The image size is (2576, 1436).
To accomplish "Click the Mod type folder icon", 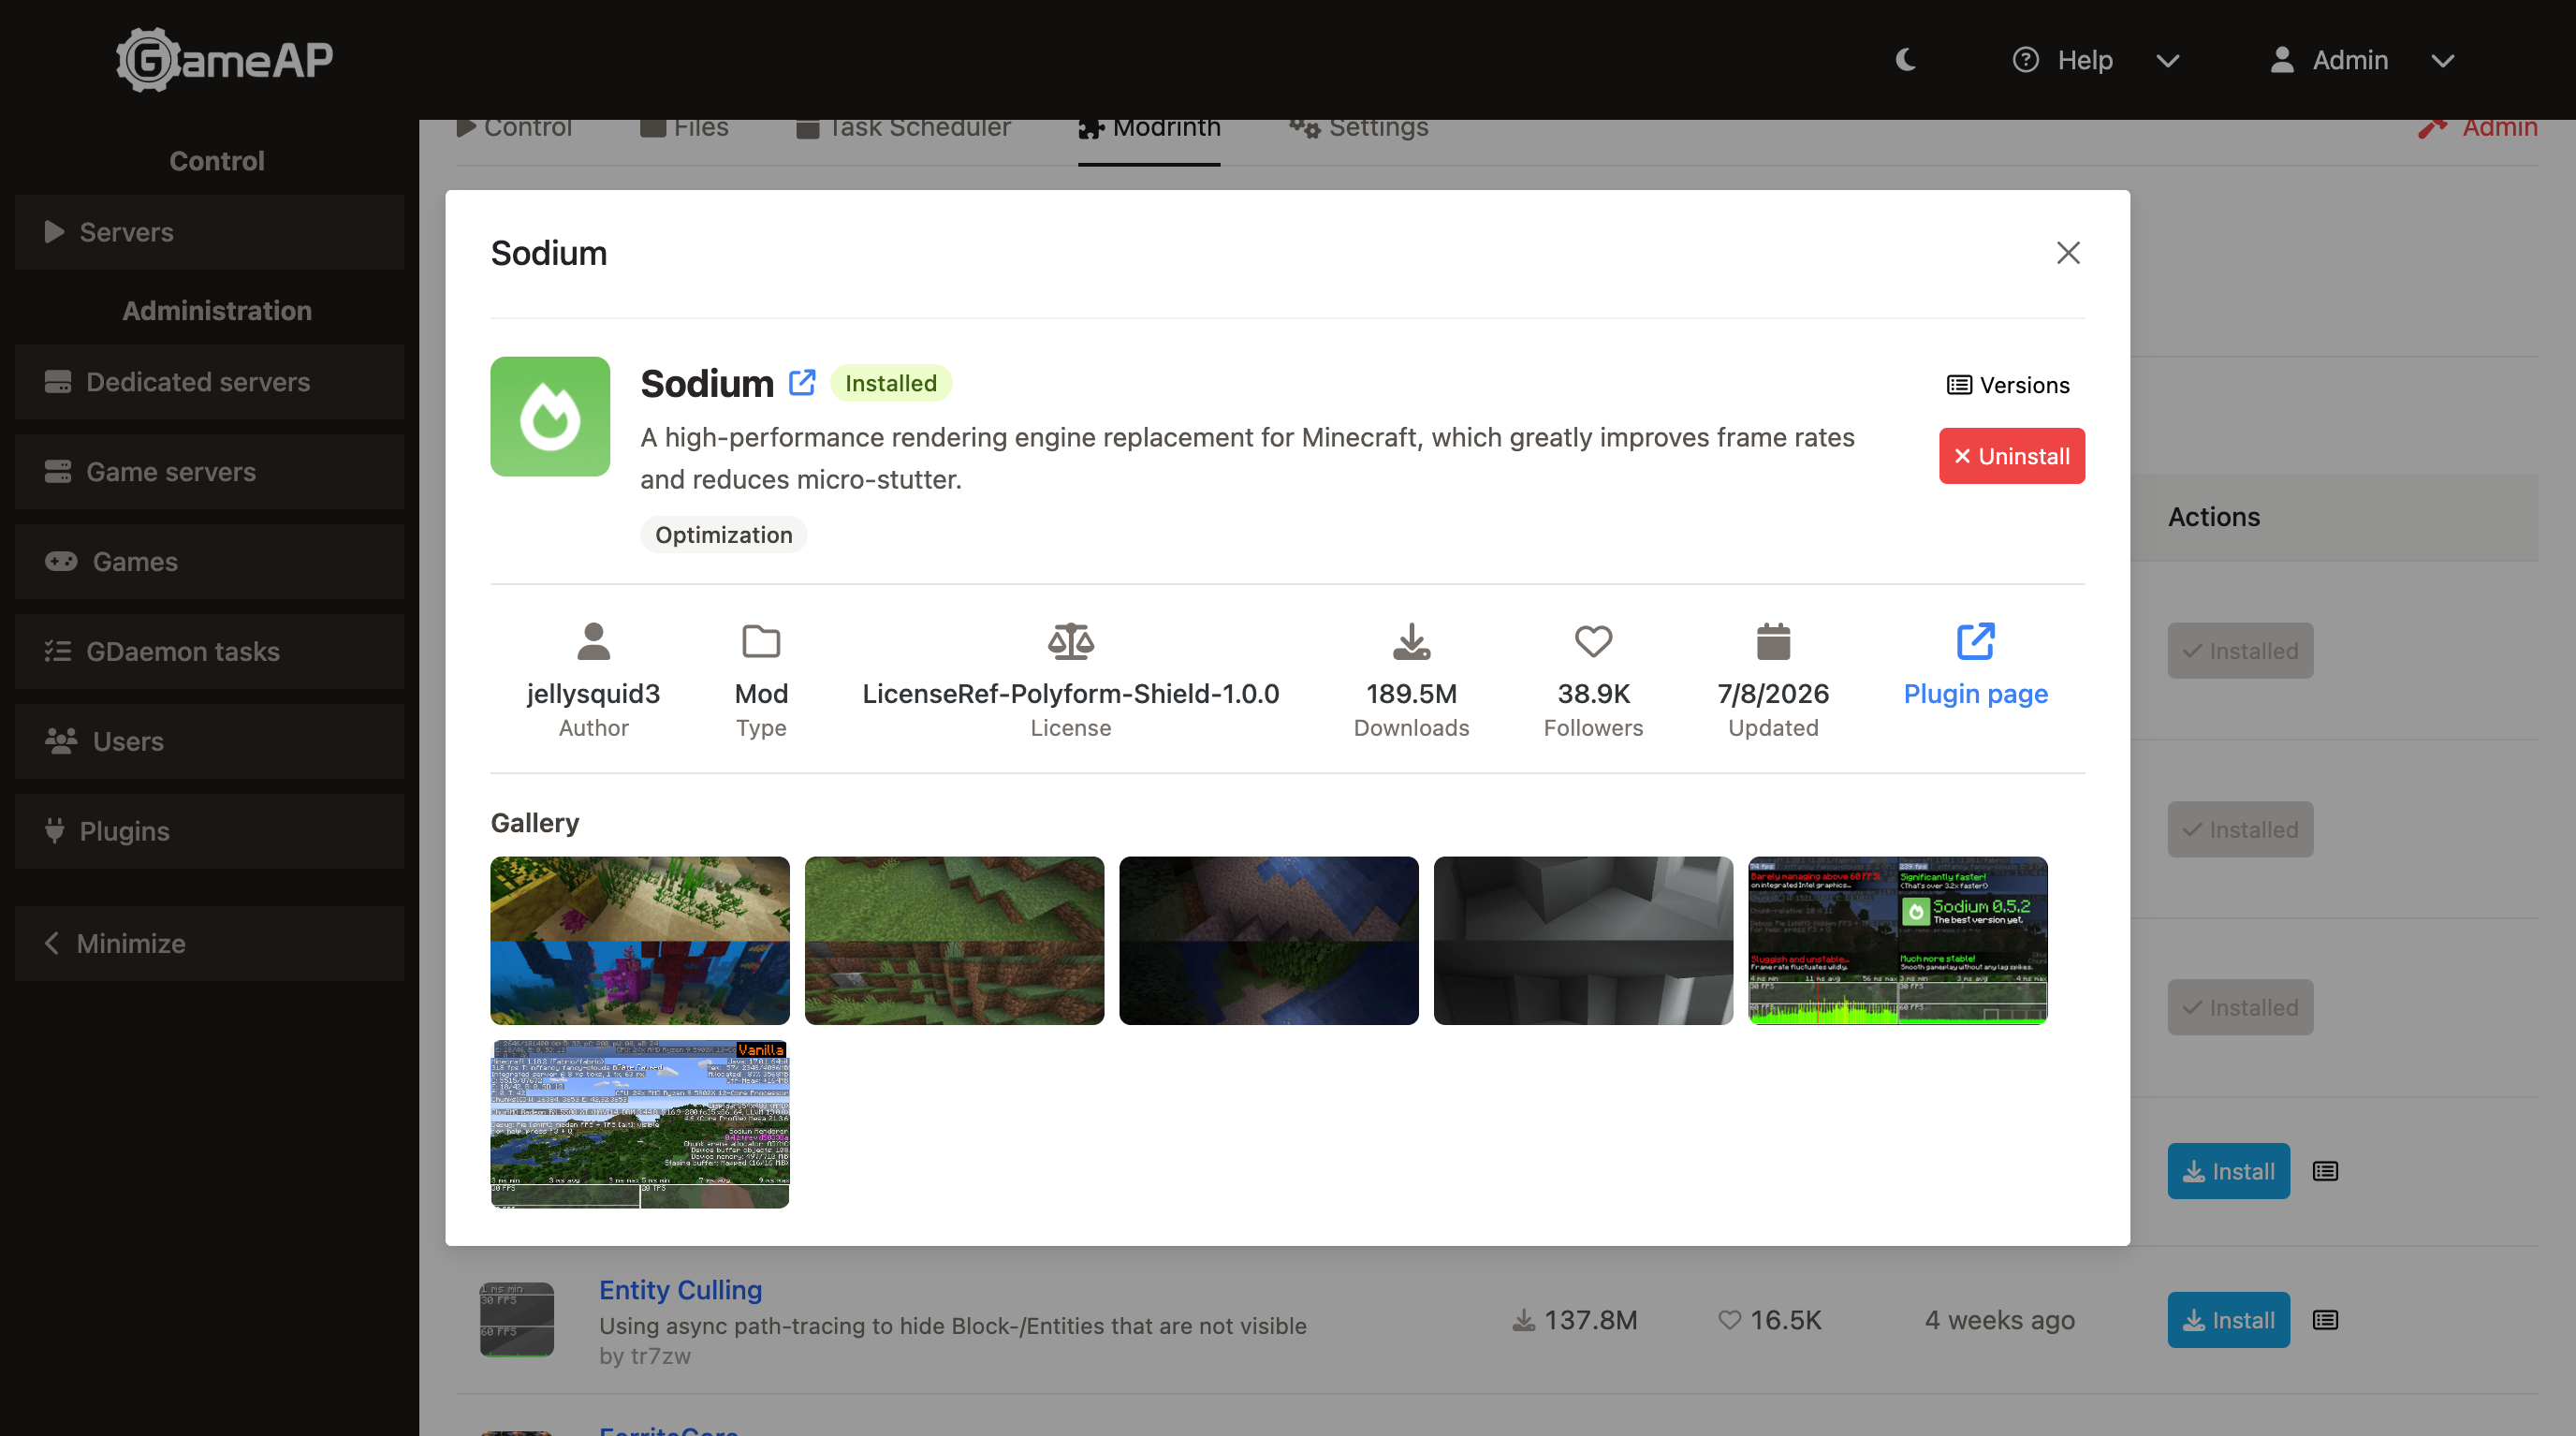I will point(761,642).
